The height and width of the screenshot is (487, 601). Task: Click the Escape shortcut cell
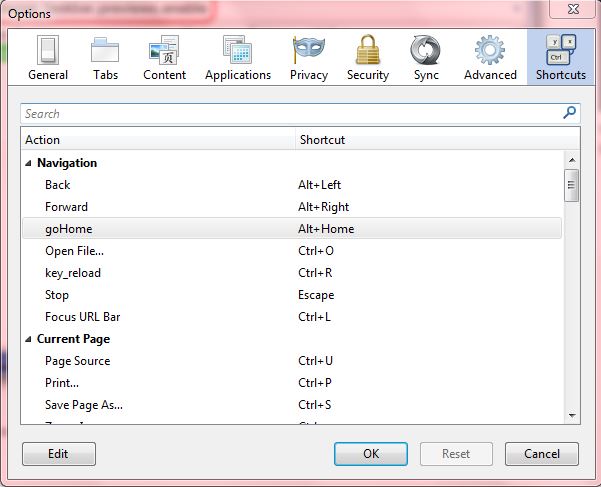[316, 295]
